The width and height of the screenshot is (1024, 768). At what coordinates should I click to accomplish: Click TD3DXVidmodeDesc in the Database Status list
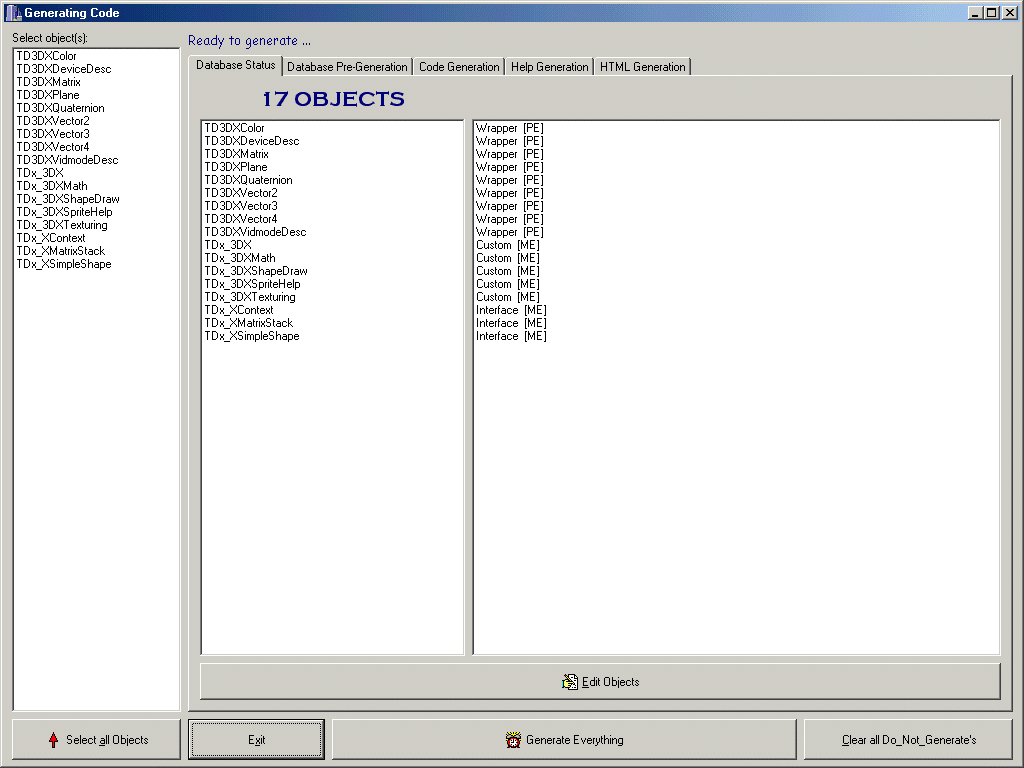255,232
